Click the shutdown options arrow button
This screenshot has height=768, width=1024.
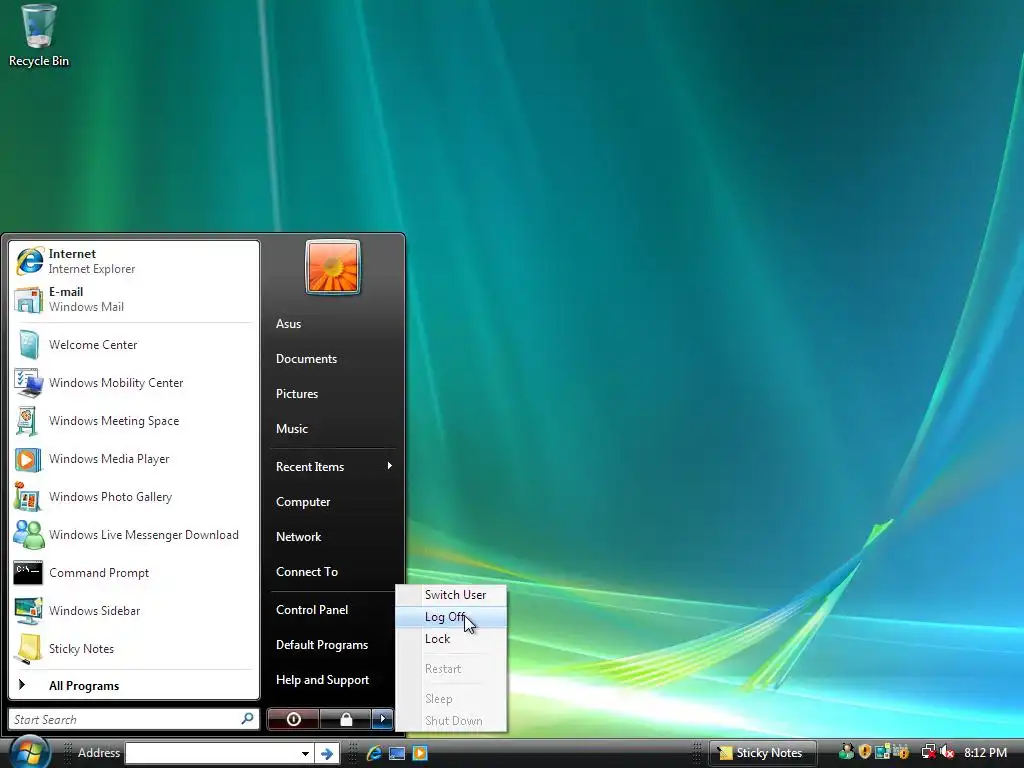[x=383, y=719]
